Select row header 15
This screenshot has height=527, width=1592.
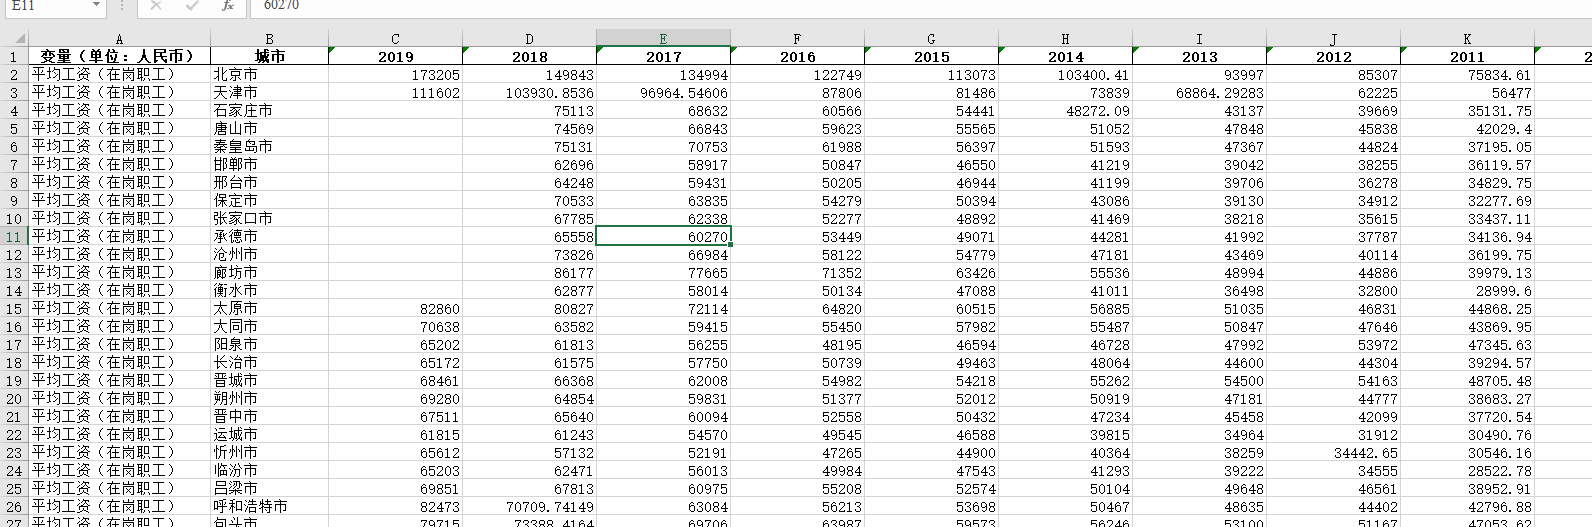pyautogui.click(x=14, y=308)
